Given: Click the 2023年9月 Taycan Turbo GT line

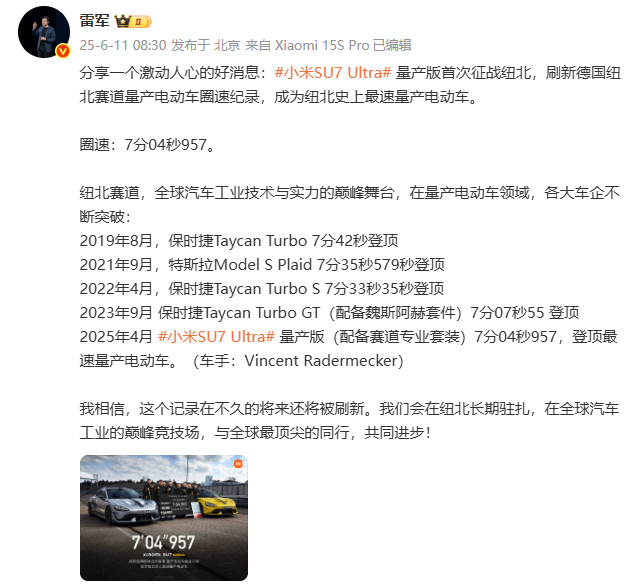Looking at the screenshot, I should (329, 313).
